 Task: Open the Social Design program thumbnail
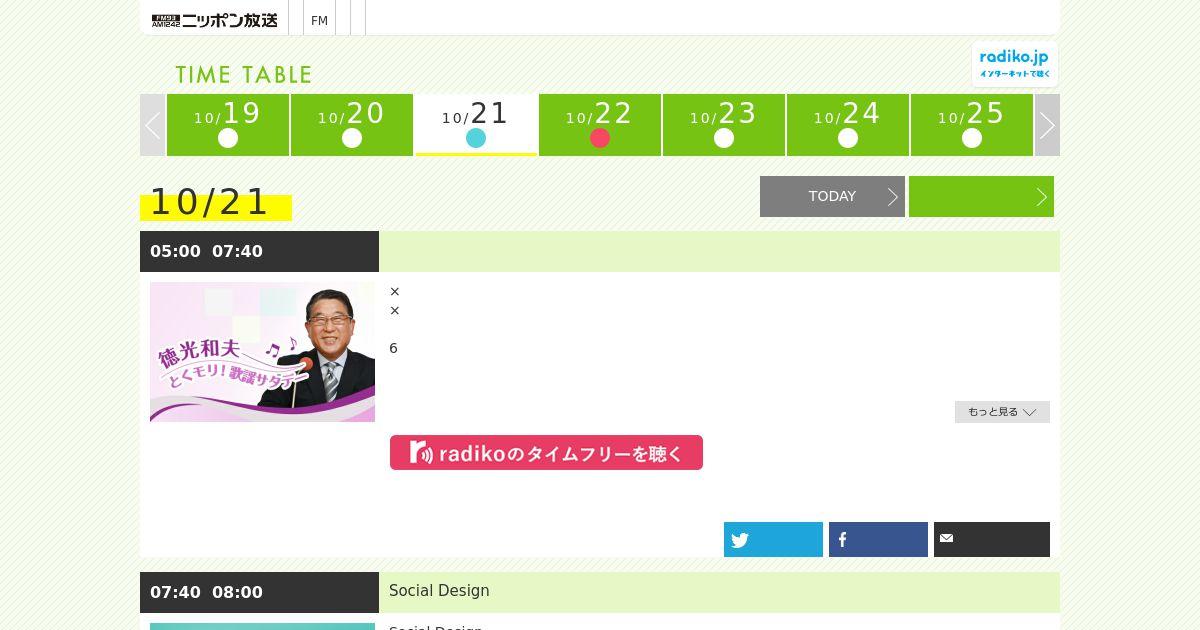click(262, 626)
